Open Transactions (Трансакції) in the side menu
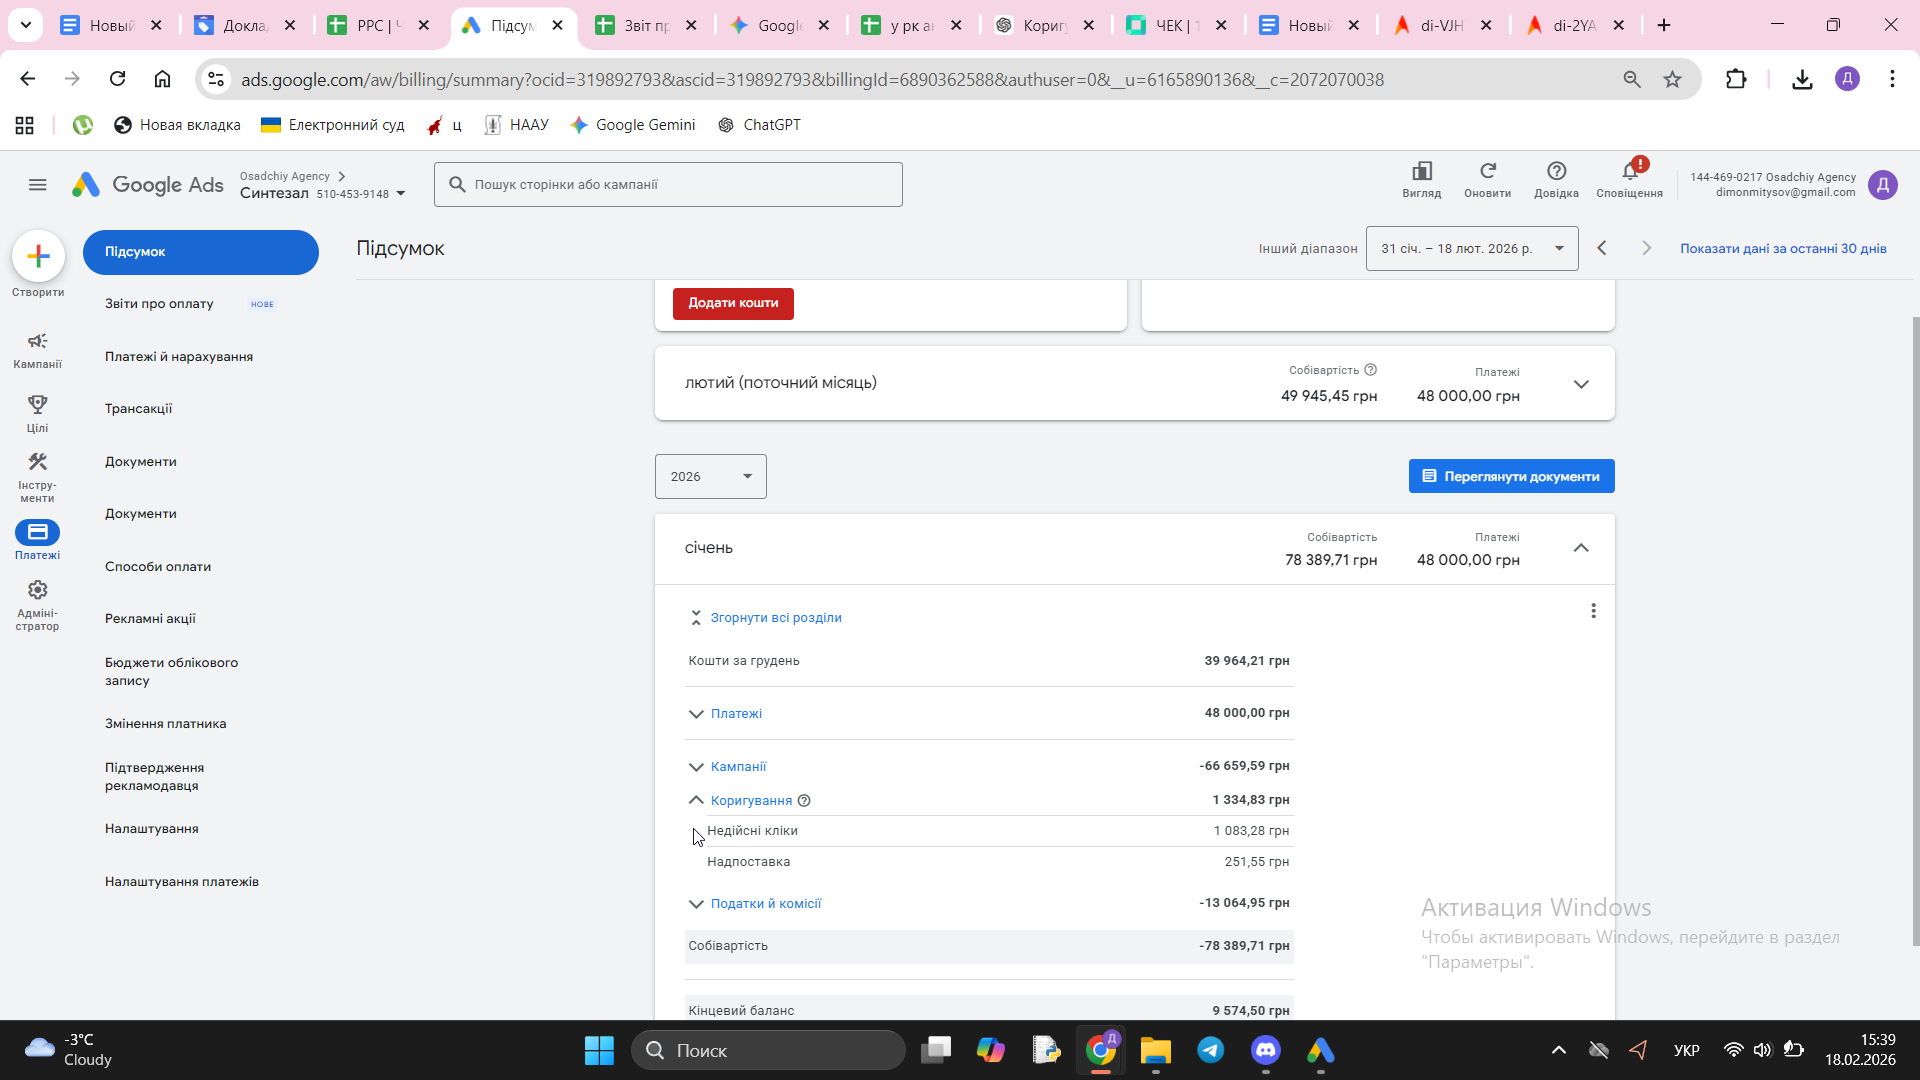 pyautogui.click(x=138, y=409)
